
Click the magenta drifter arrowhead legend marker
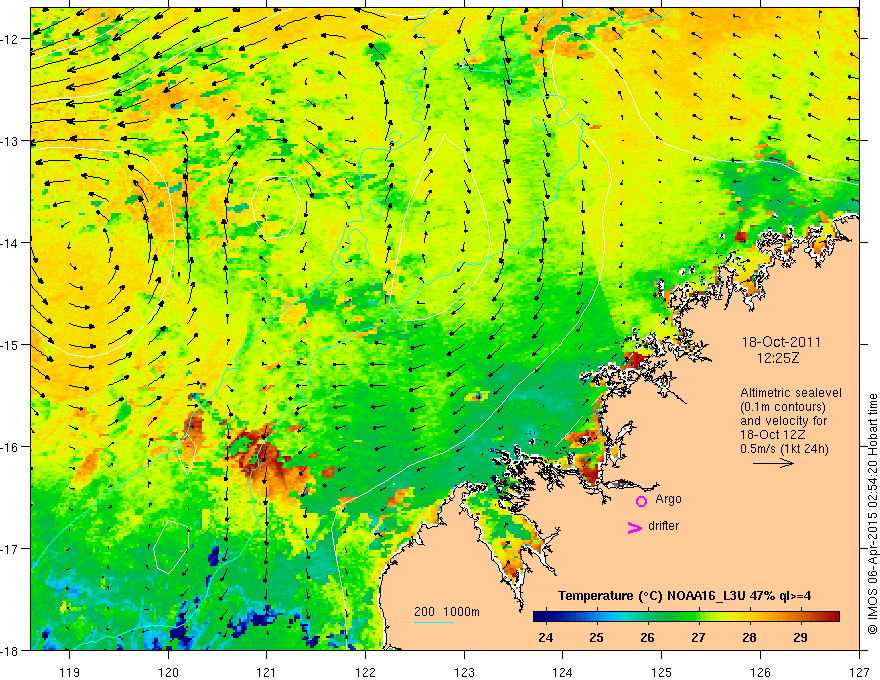click(x=635, y=527)
